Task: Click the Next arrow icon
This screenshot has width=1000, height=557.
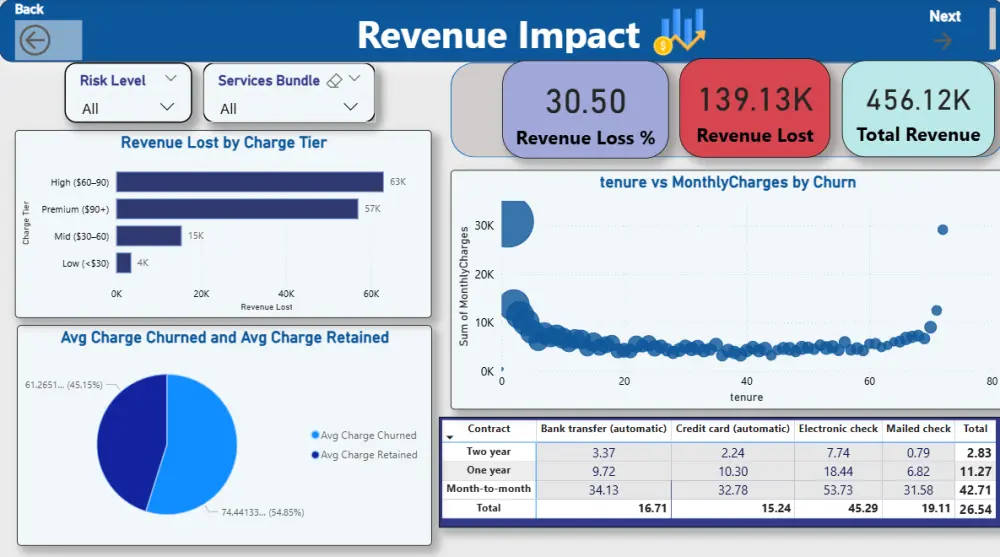Action: coord(943,41)
